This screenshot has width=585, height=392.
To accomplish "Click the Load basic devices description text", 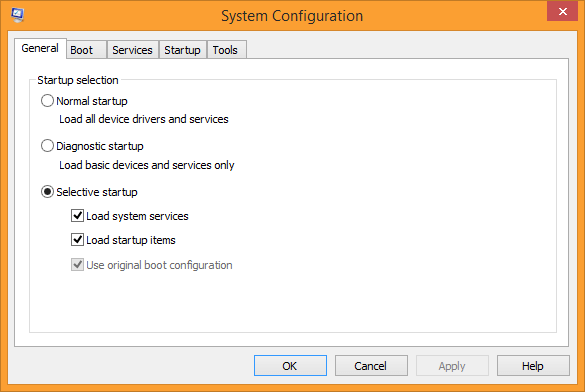I will 147,165.
